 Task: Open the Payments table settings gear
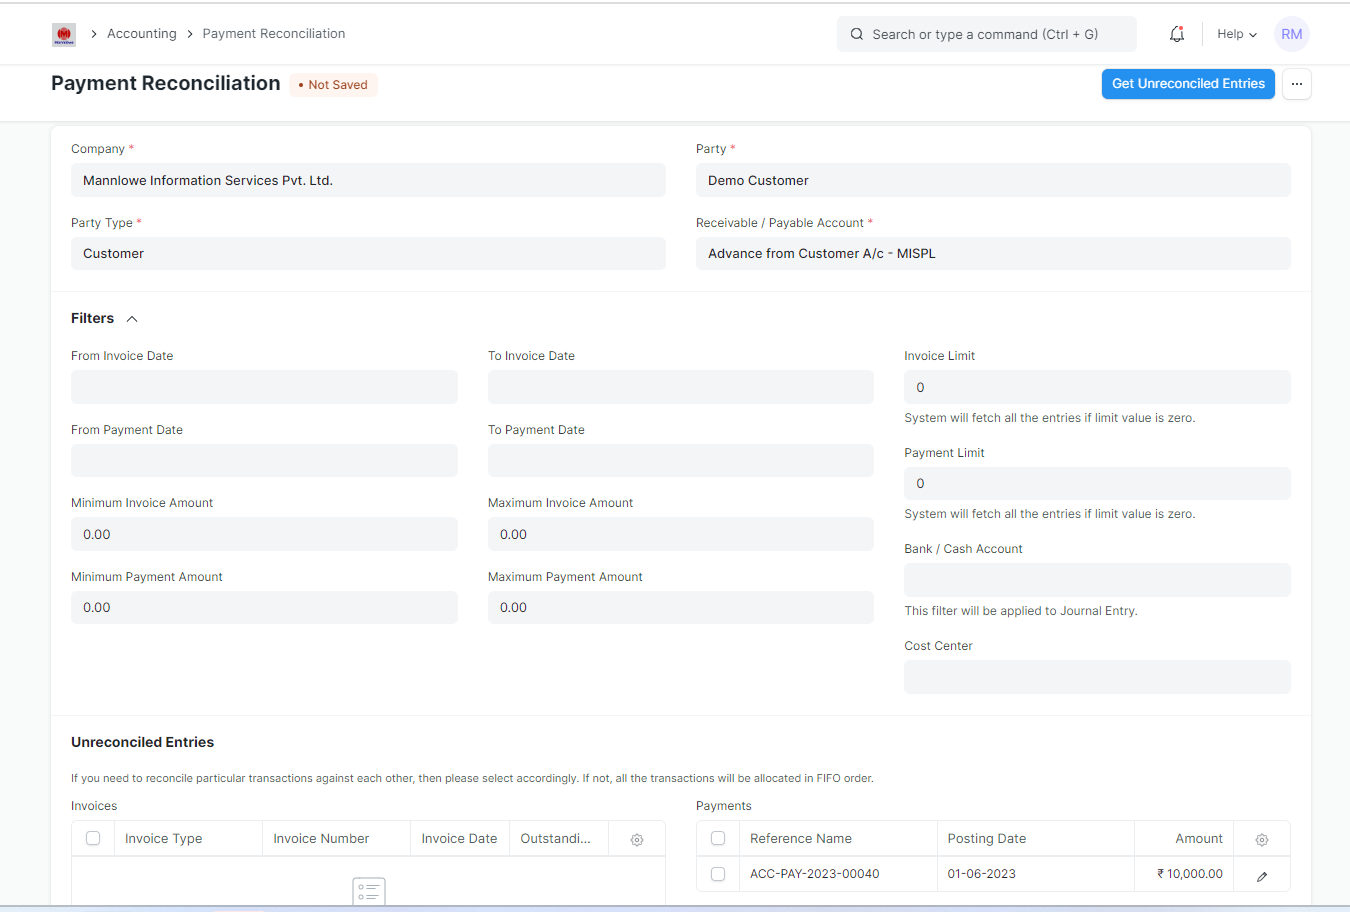[1261, 838]
